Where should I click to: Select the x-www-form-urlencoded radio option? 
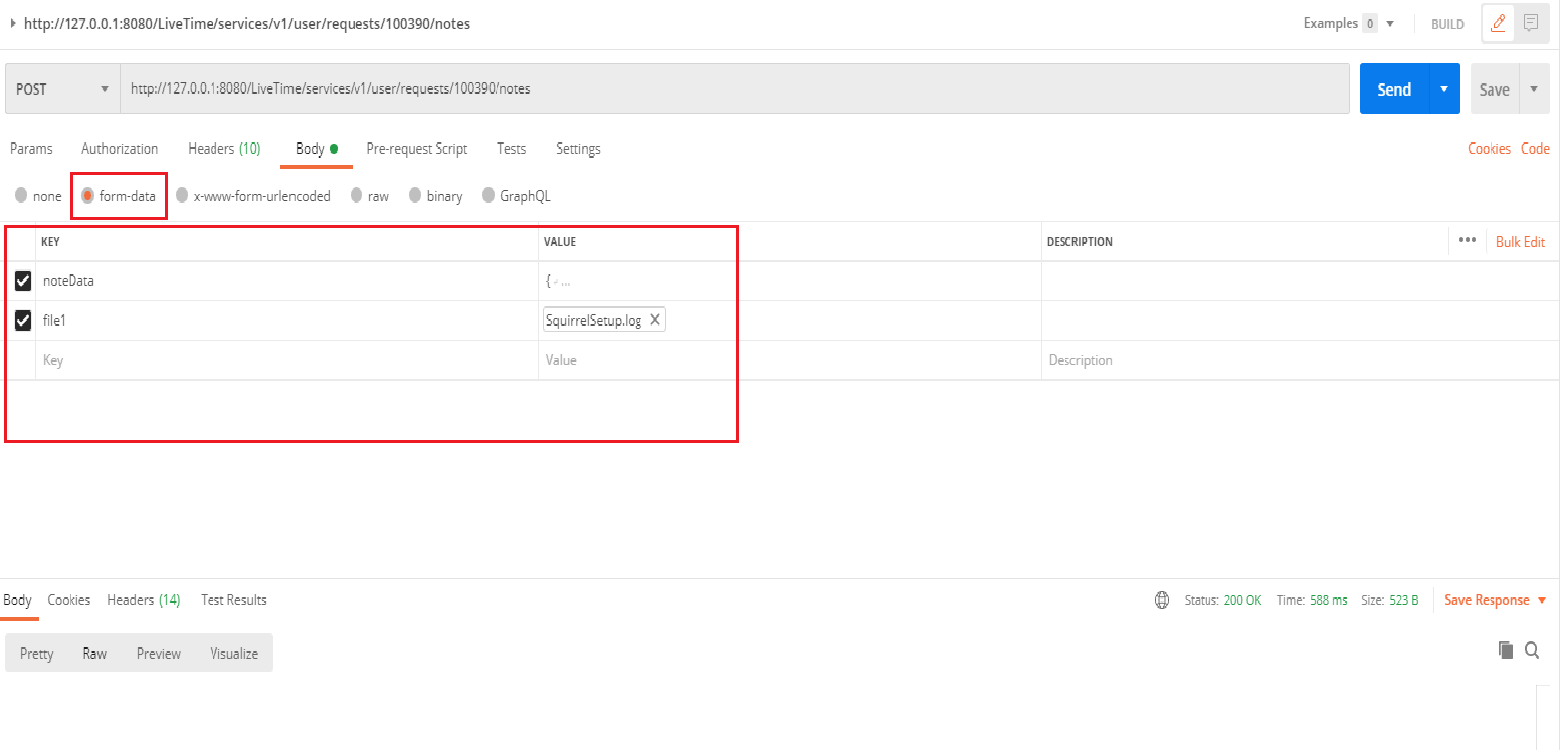pos(182,196)
